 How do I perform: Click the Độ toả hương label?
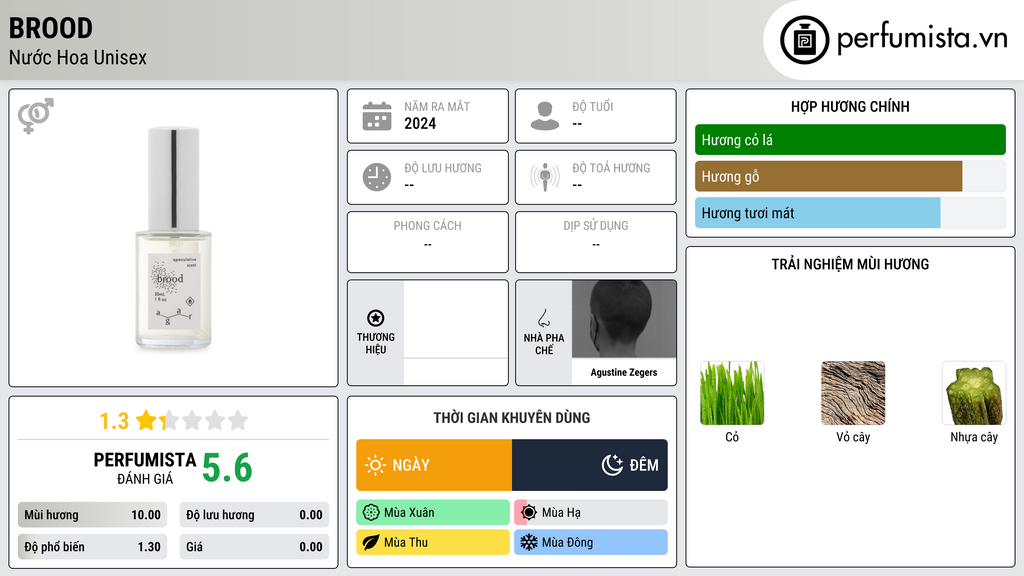[611, 168]
